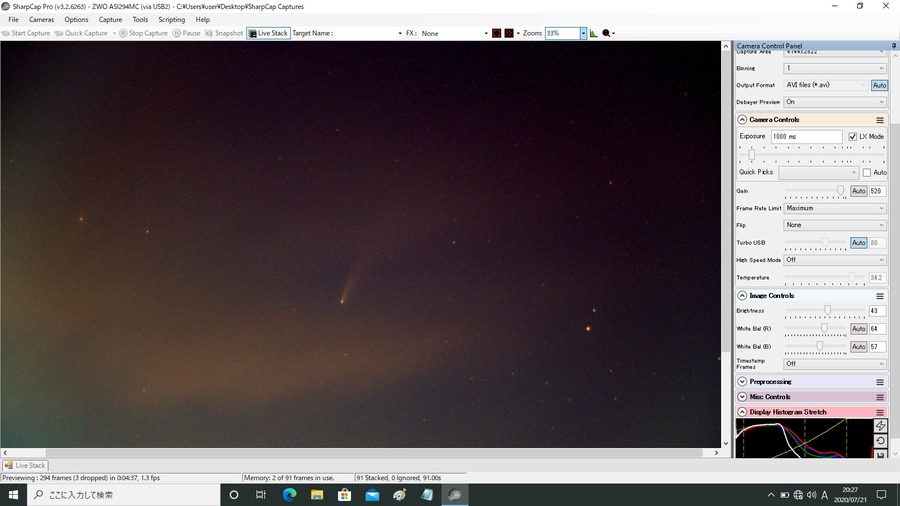Toggle Auto for White Bal (B)
This screenshot has height=506, width=900.
859,347
